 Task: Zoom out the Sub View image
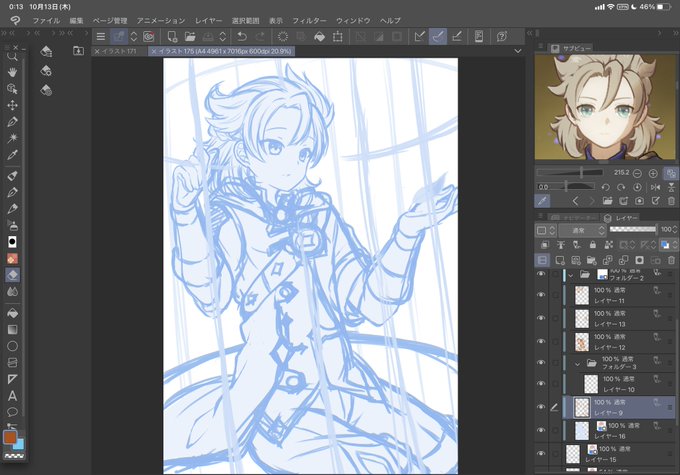[x=637, y=174]
